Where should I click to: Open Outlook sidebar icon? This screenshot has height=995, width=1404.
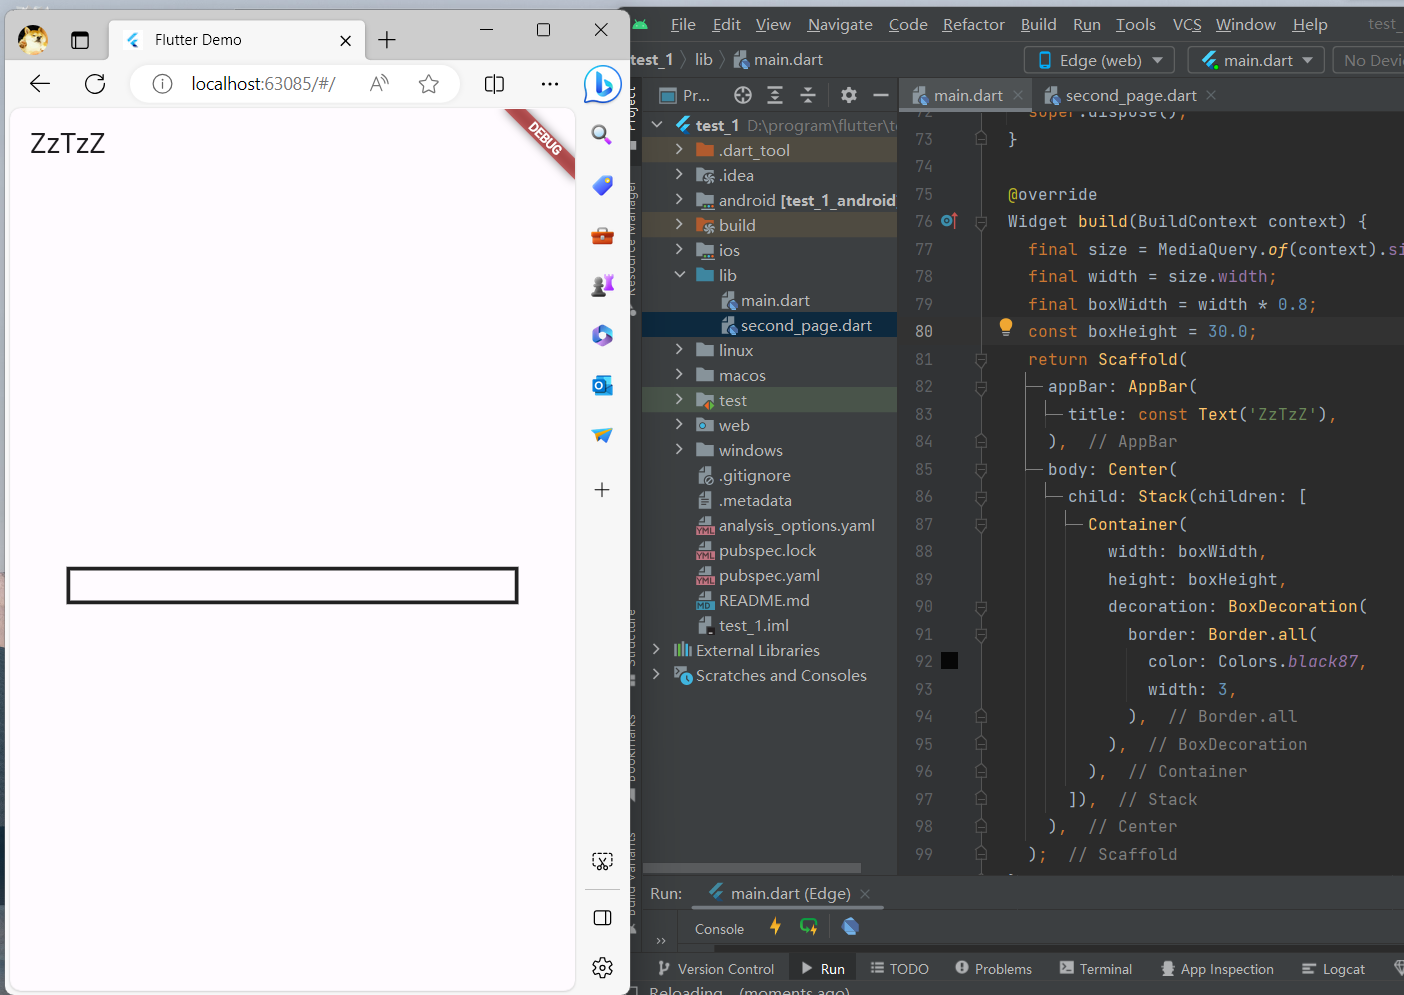point(602,385)
